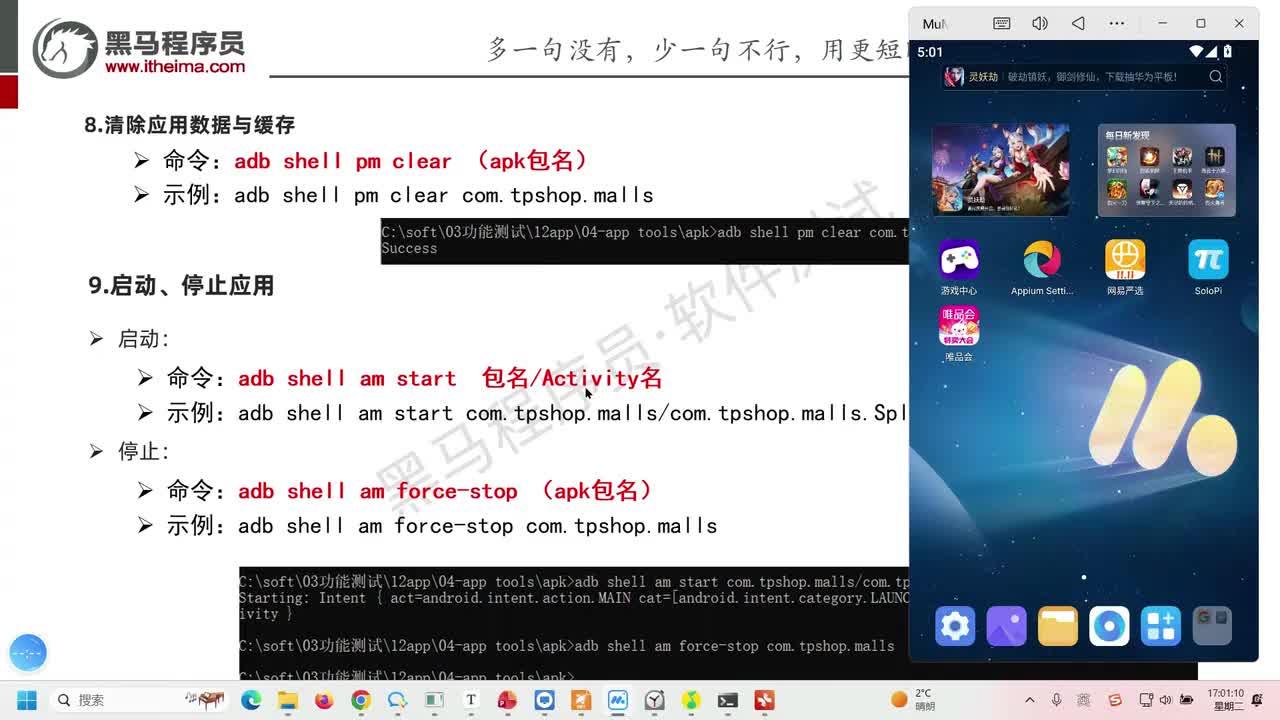Click the Success output in the console image
Screen dimensions: 1280x720
(x=409, y=248)
